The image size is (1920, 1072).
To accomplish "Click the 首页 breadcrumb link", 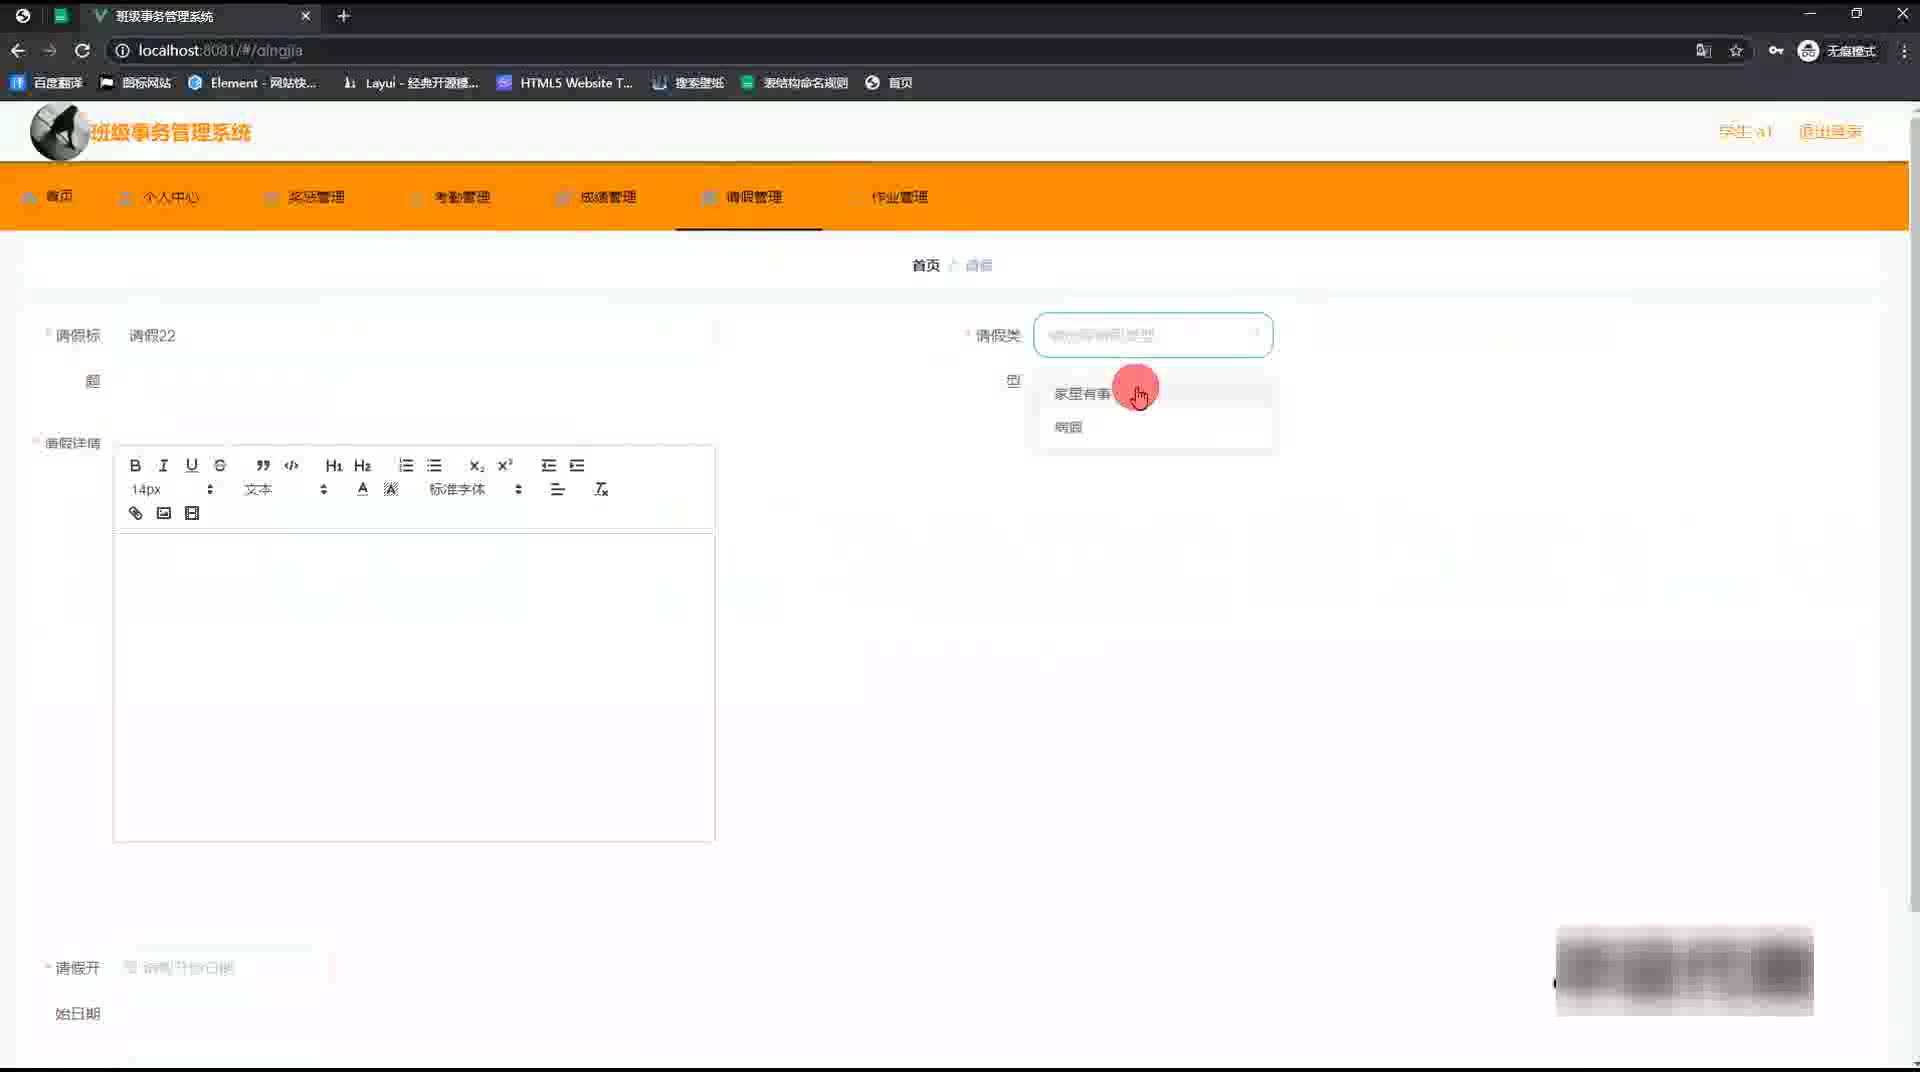I will (926, 265).
